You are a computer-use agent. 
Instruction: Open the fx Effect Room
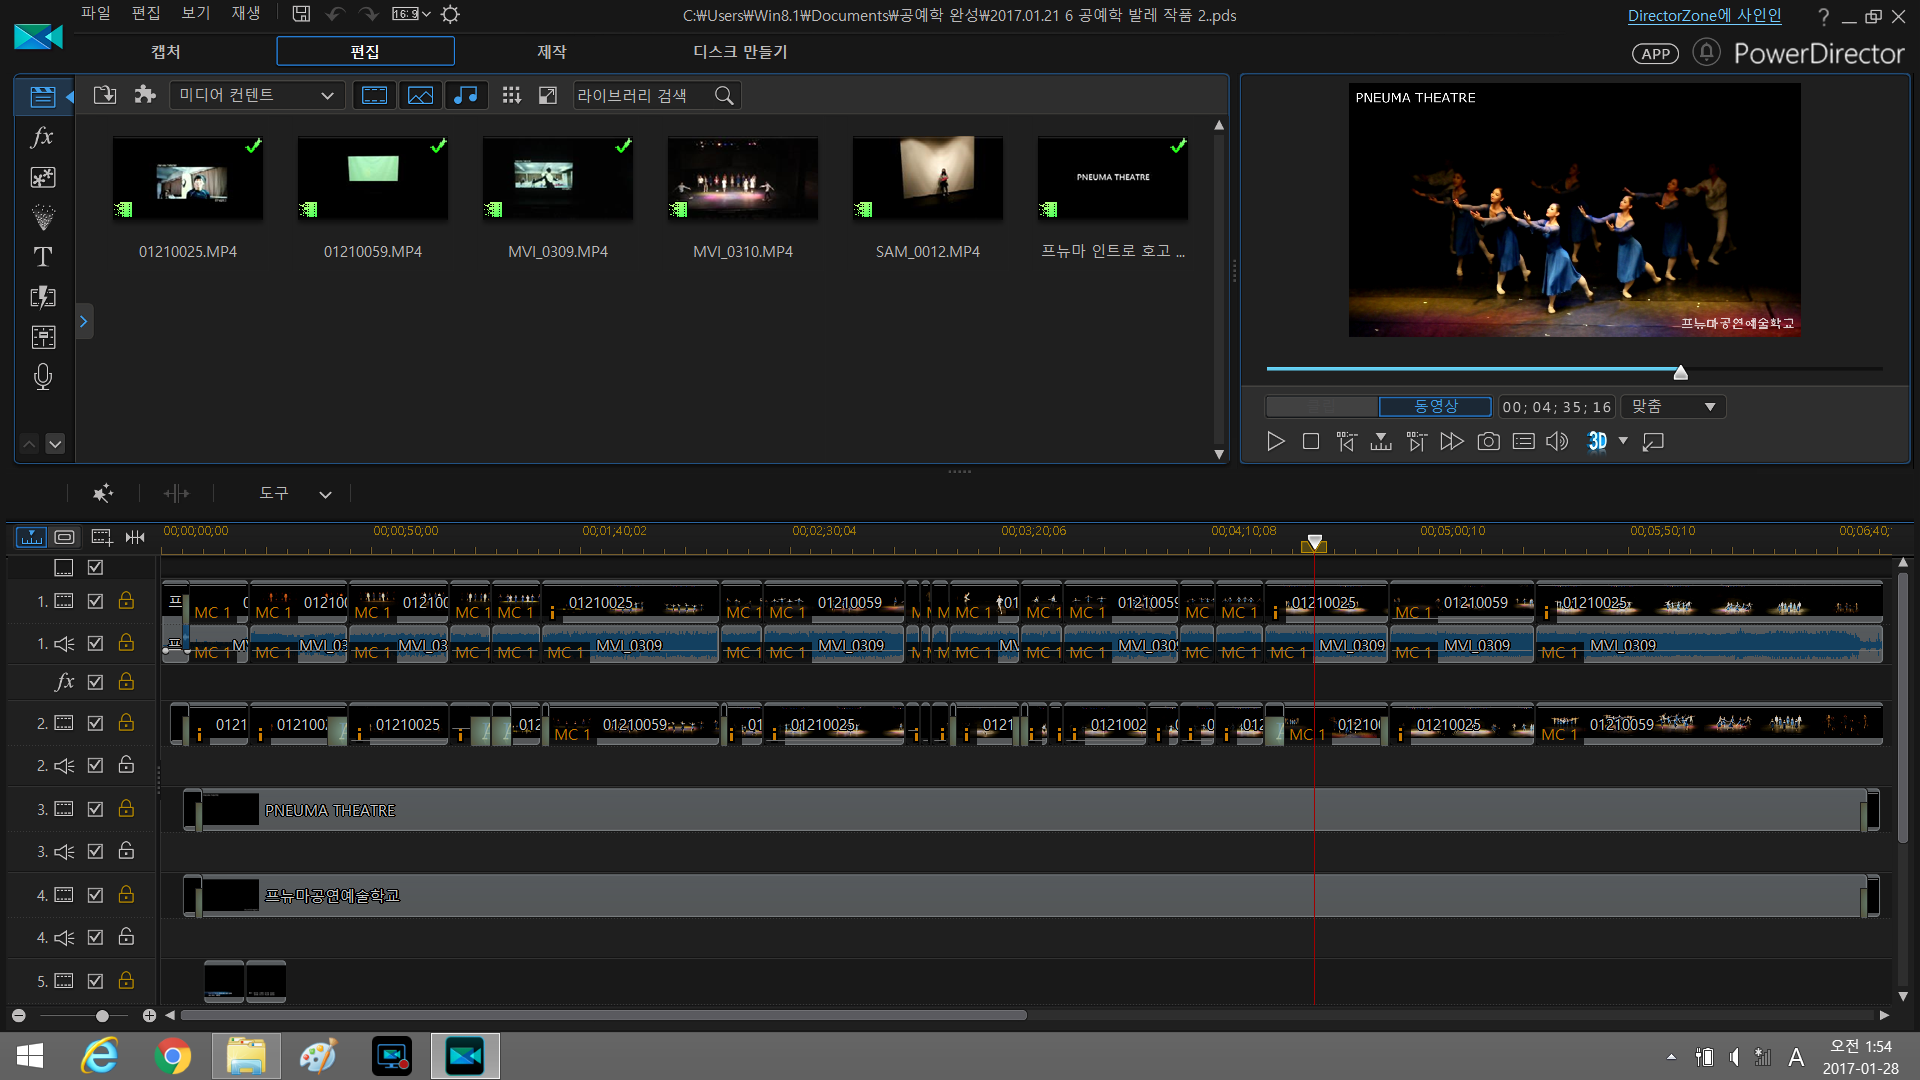click(x=42, y=137)
